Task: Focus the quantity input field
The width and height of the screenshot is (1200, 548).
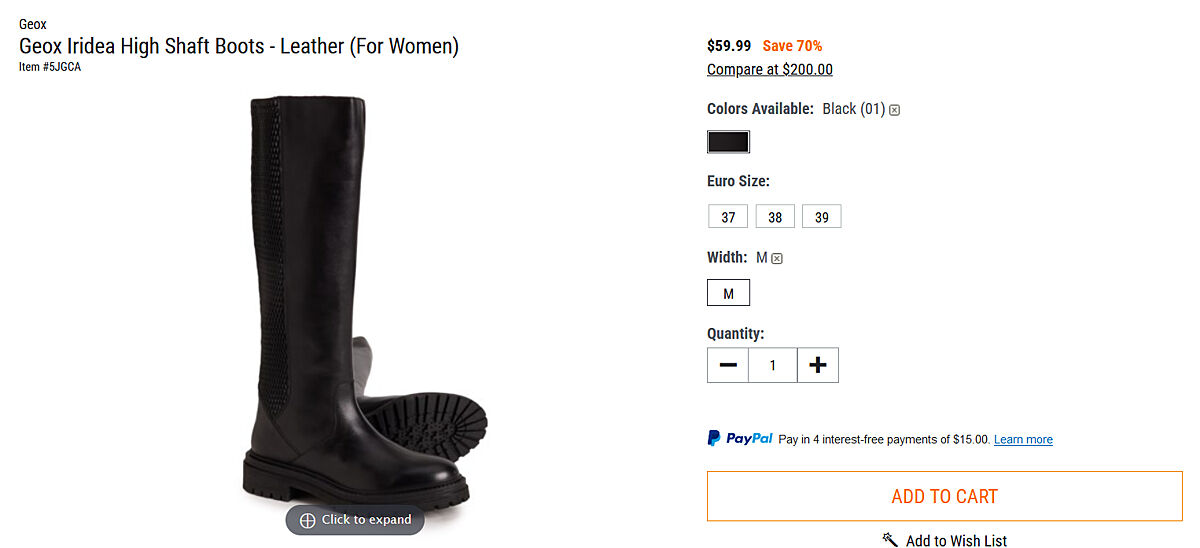Action: coord(772,365)
